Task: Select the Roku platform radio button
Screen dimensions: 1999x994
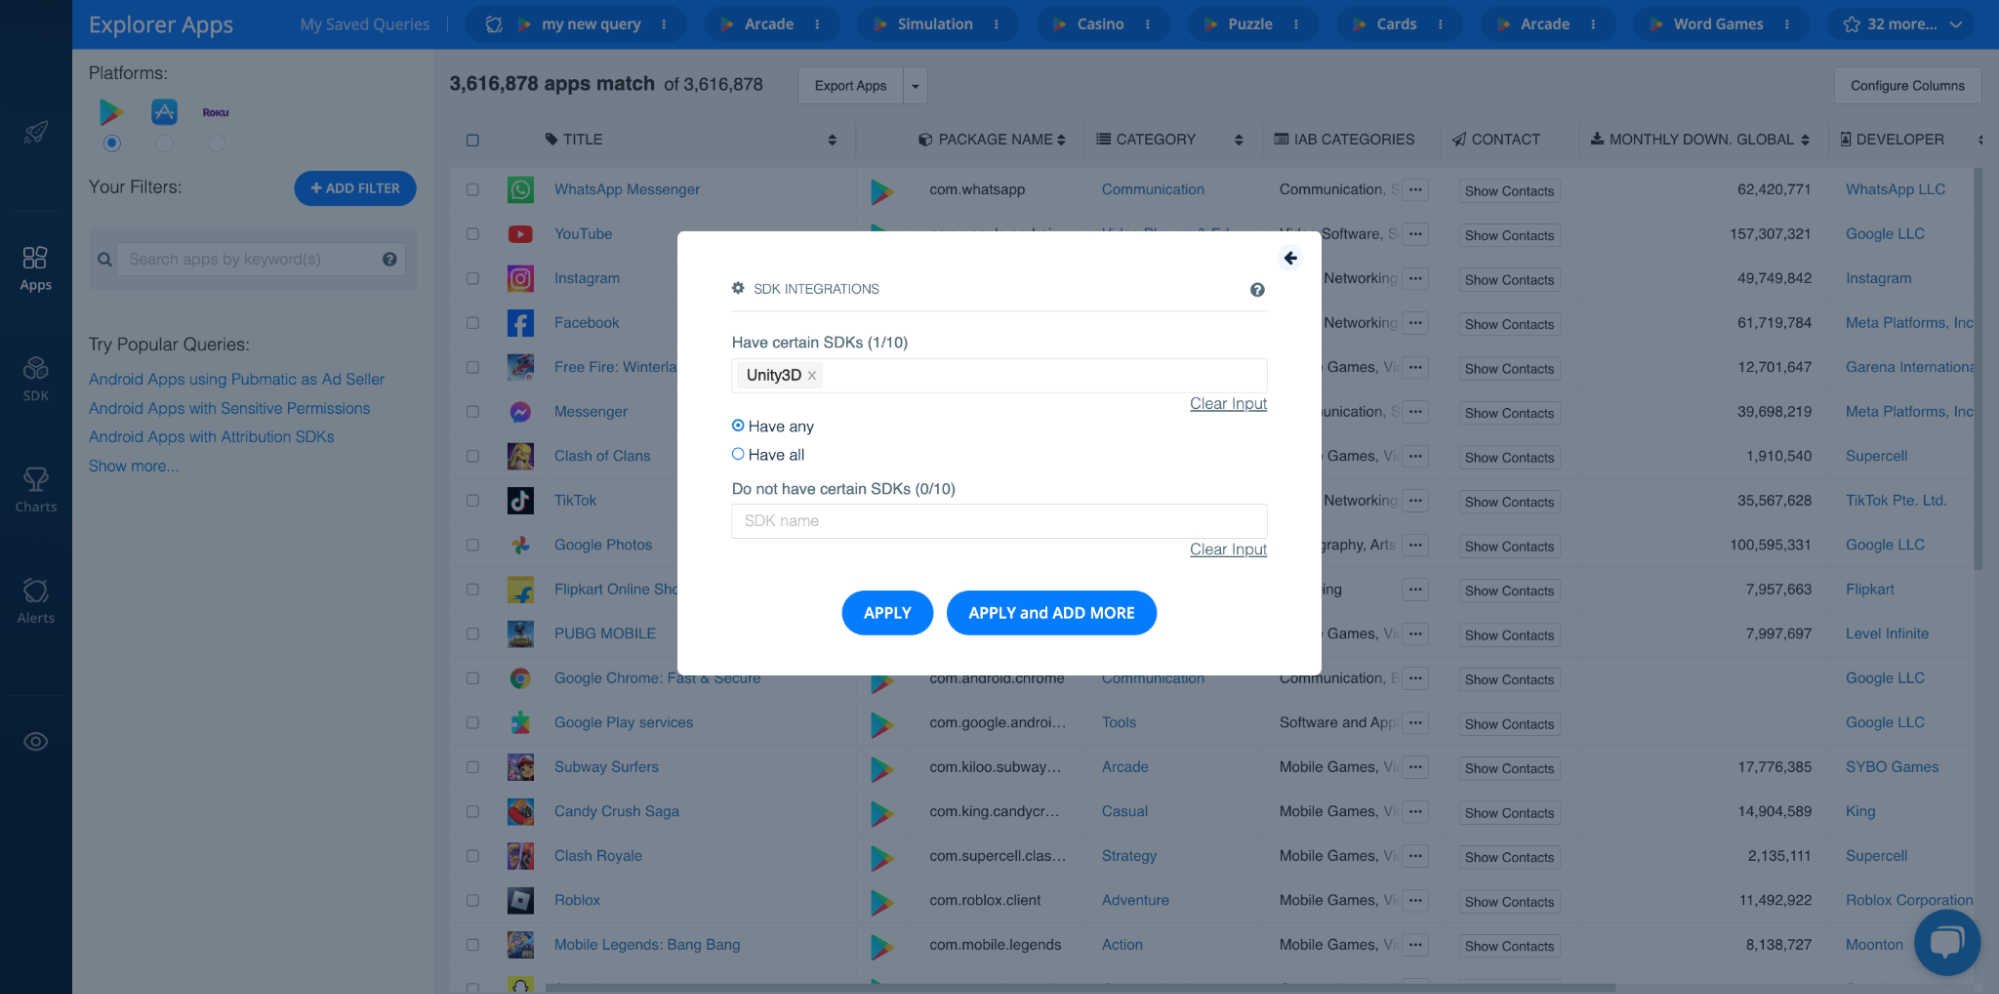Action: click(216, 144)
